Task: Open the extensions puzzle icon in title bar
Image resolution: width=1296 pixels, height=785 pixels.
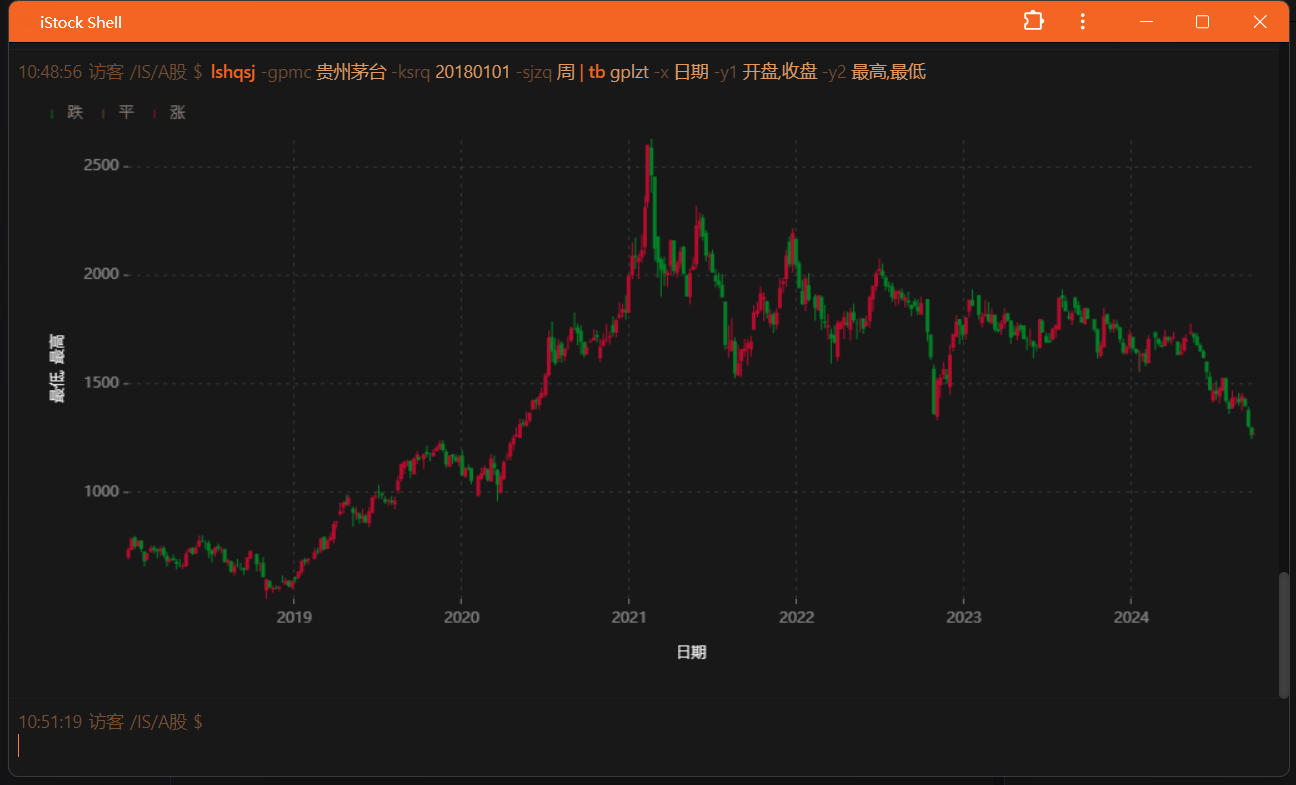Action: 1034,21
